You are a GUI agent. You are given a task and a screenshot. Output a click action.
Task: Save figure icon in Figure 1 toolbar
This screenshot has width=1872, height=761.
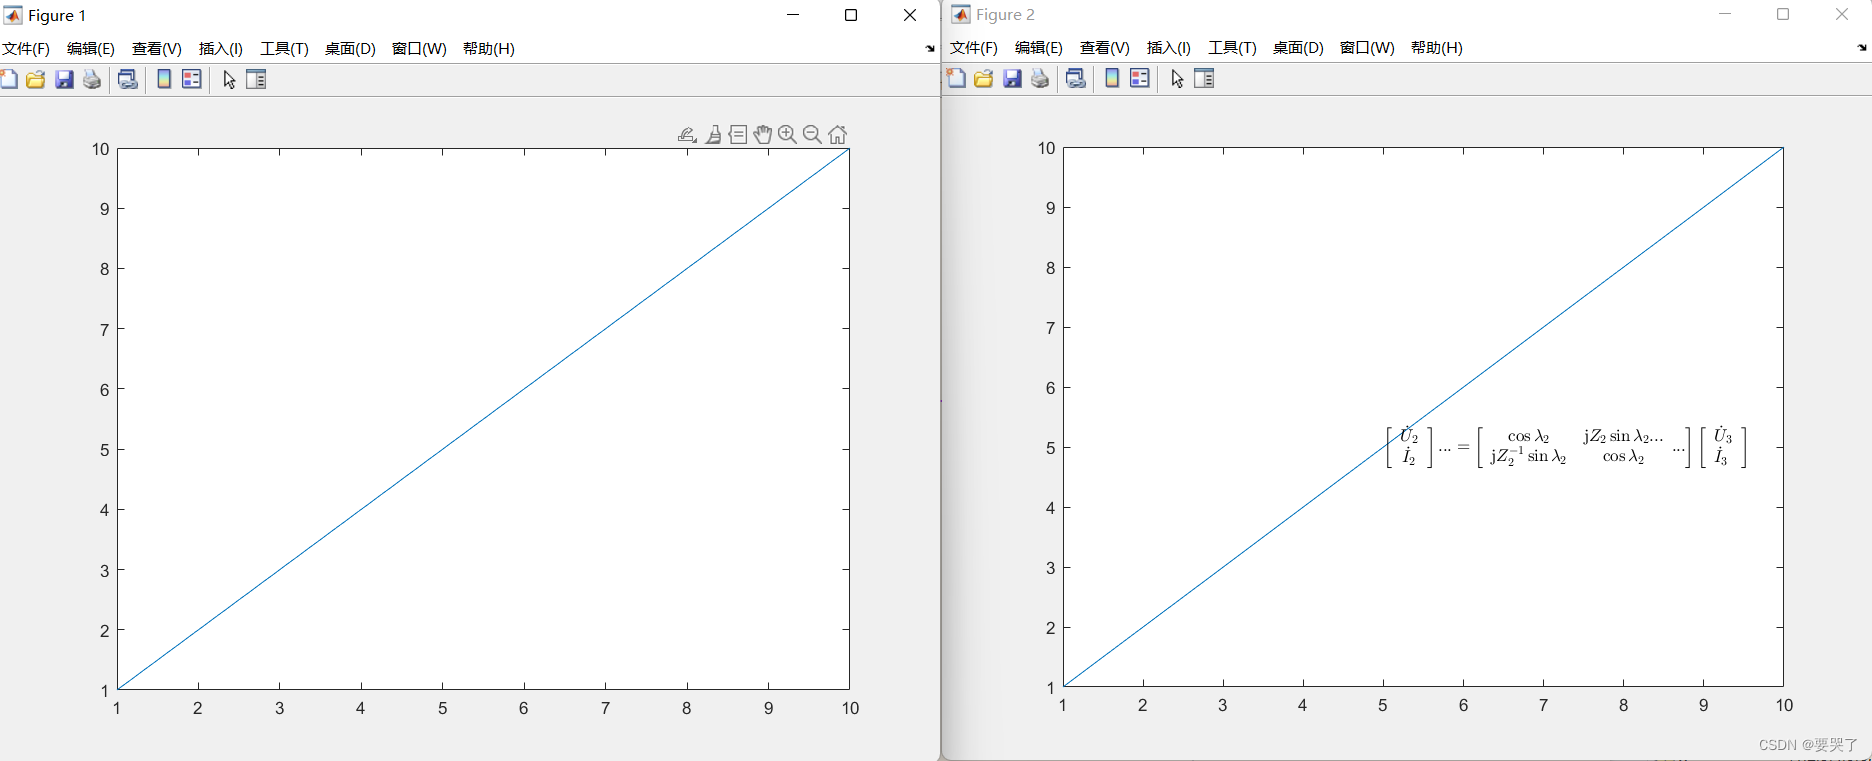click(x=64, y=80)
